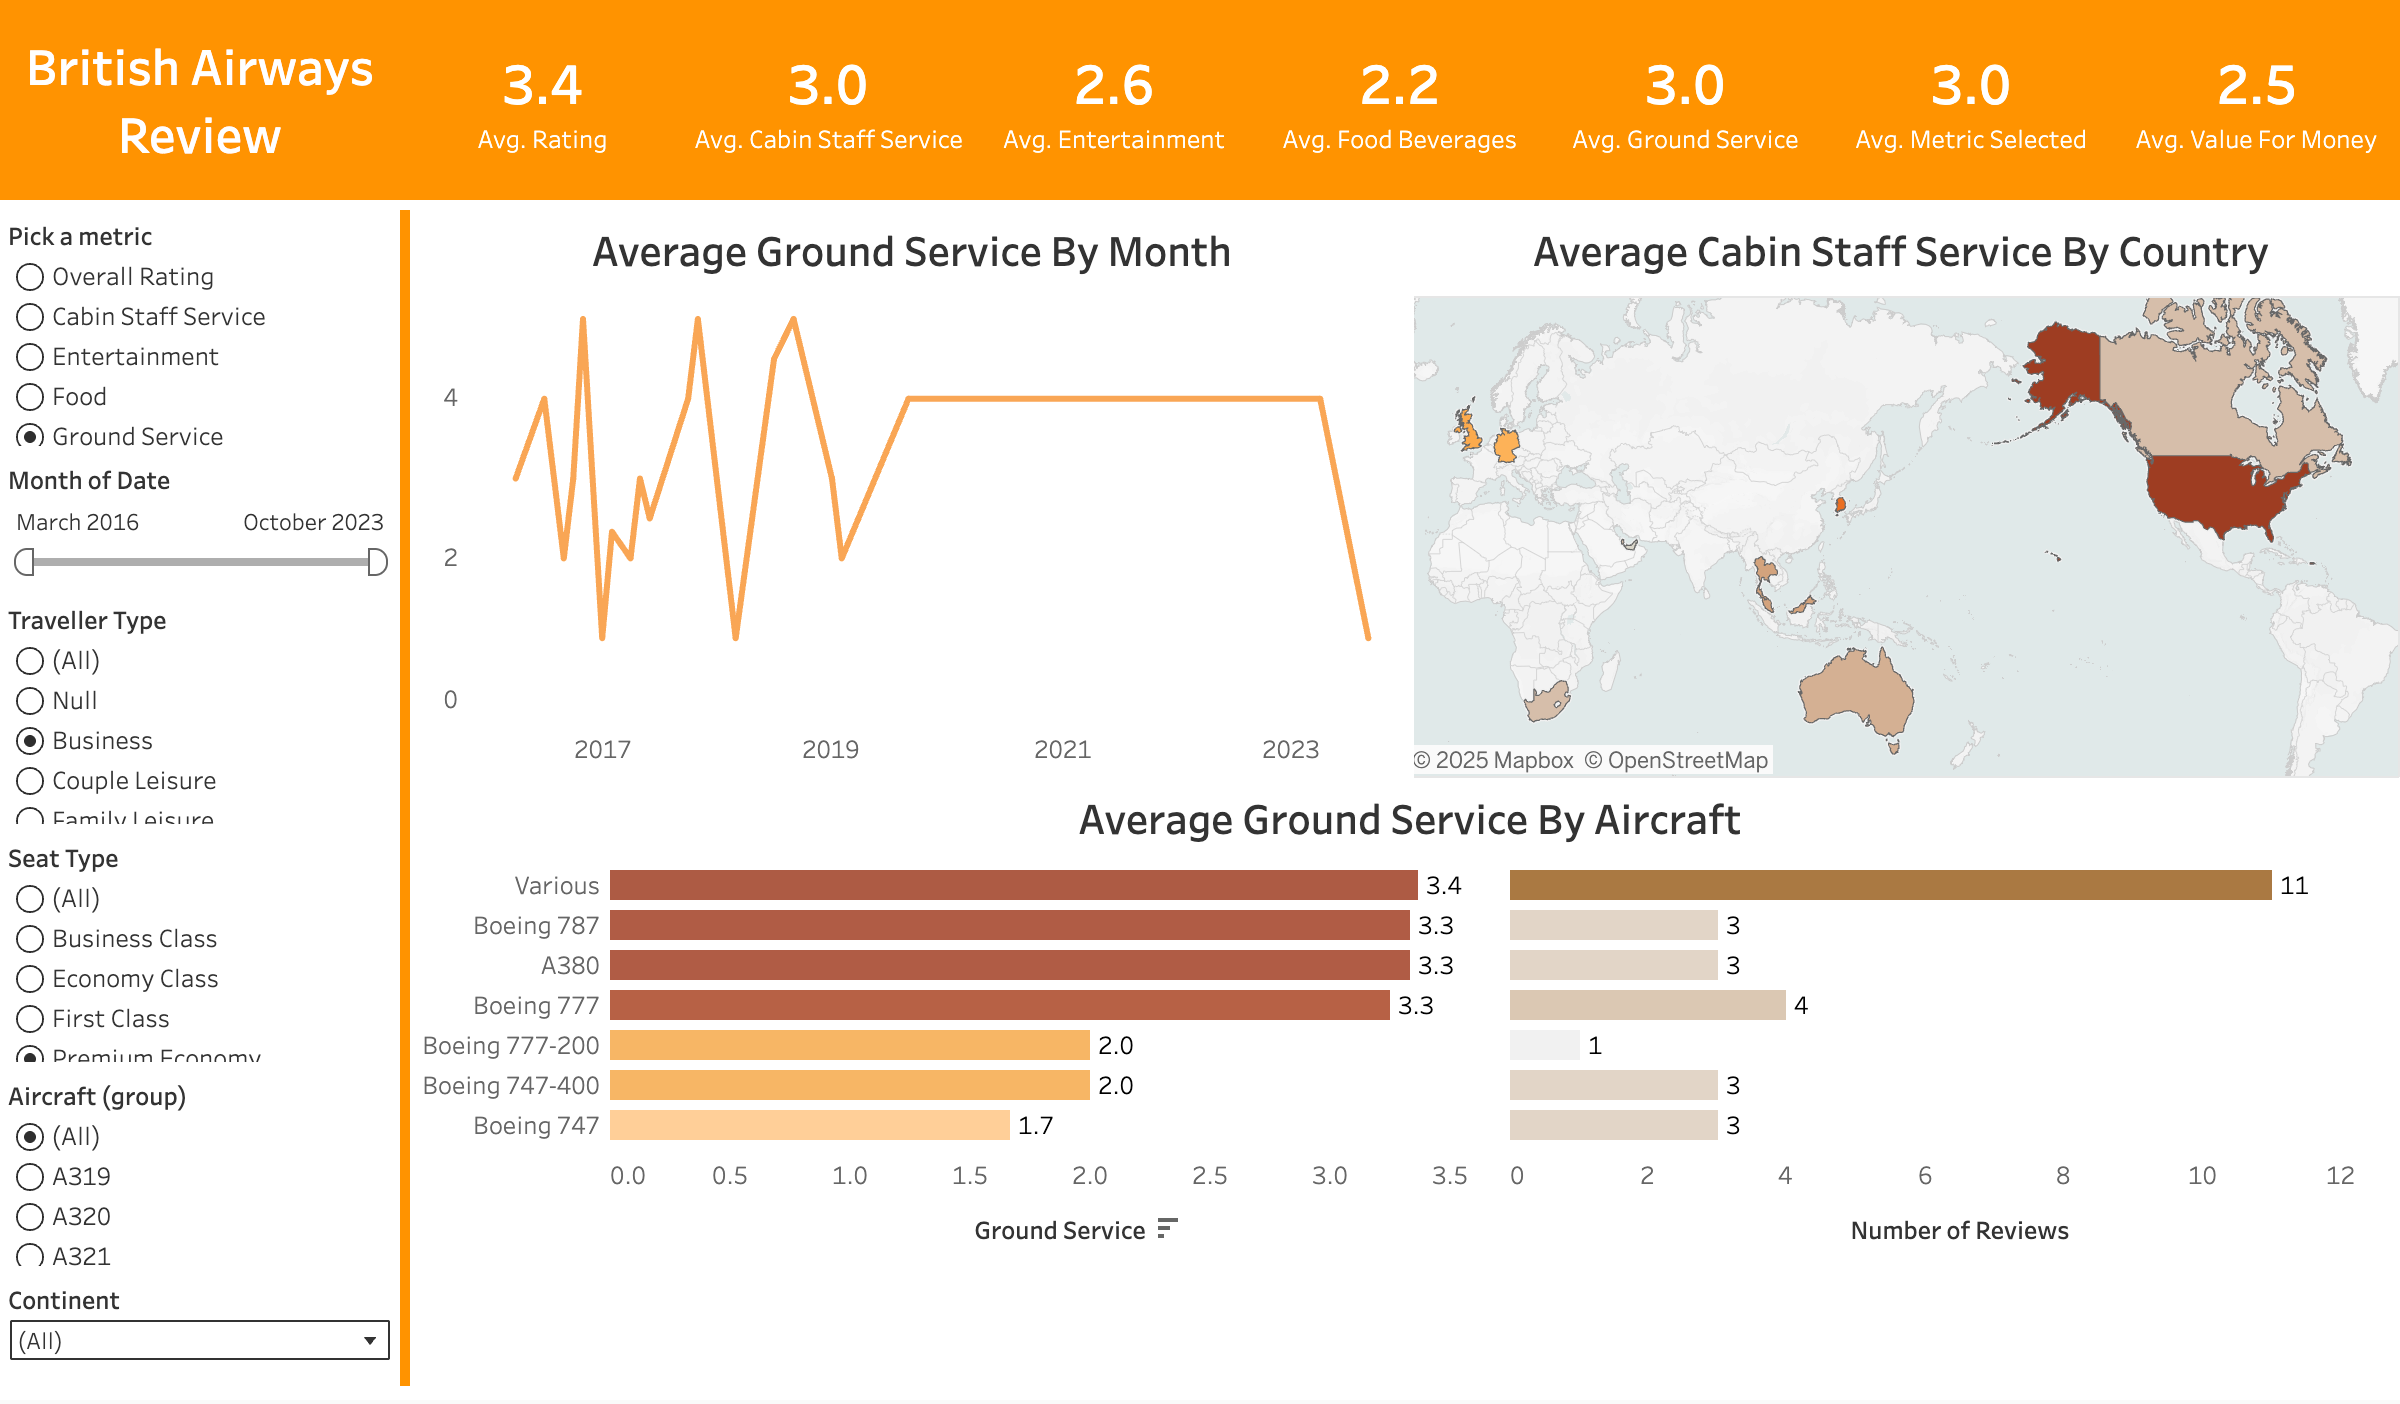
Task: Click the British Airways Review title
Action: (x=200, y=102)
